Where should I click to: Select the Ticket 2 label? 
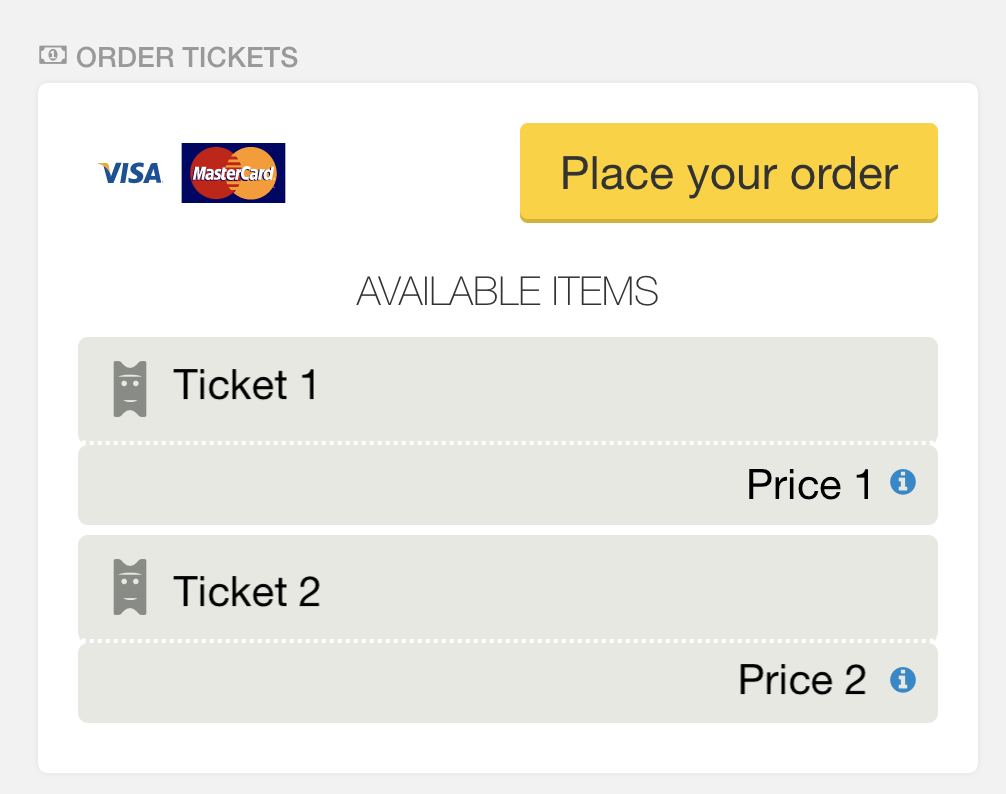(x=247, y=591)
